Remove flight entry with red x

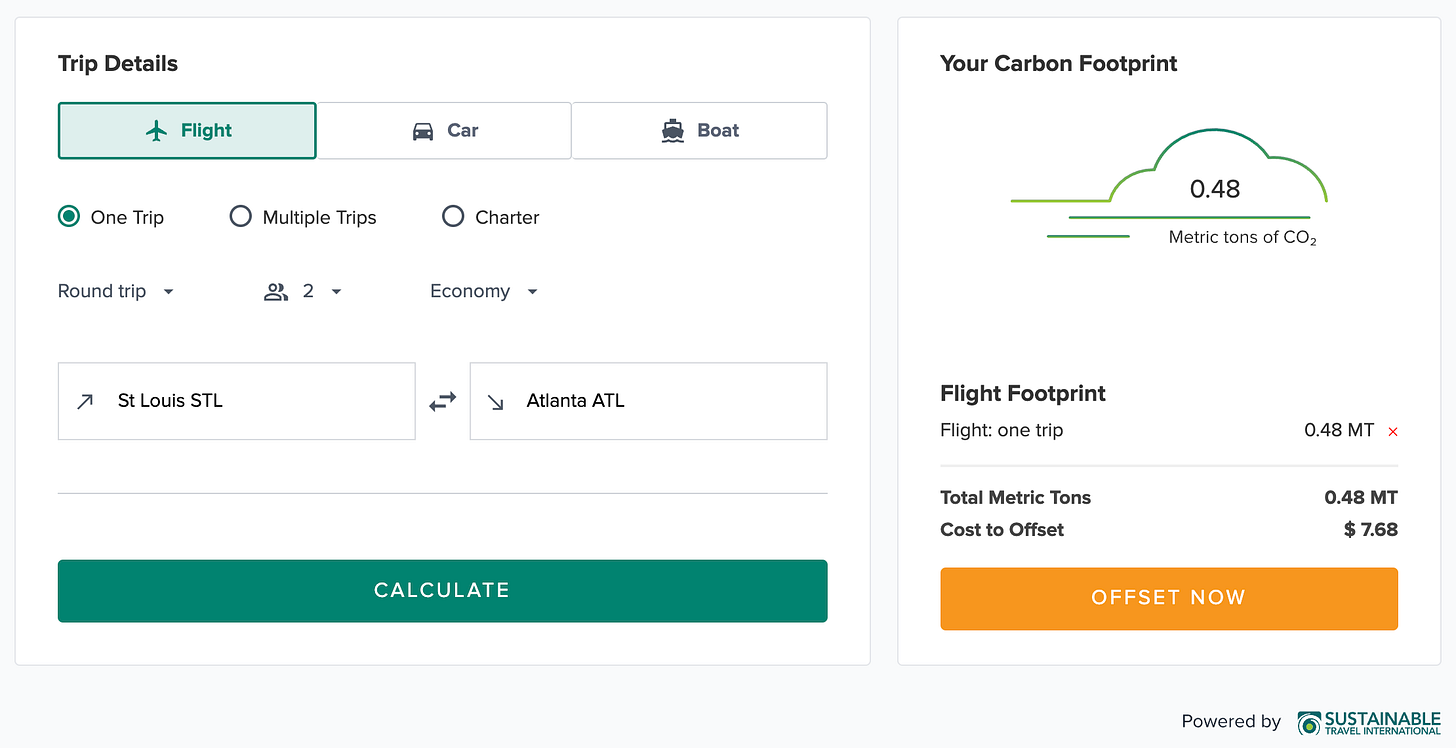(x=1393, y=432)
